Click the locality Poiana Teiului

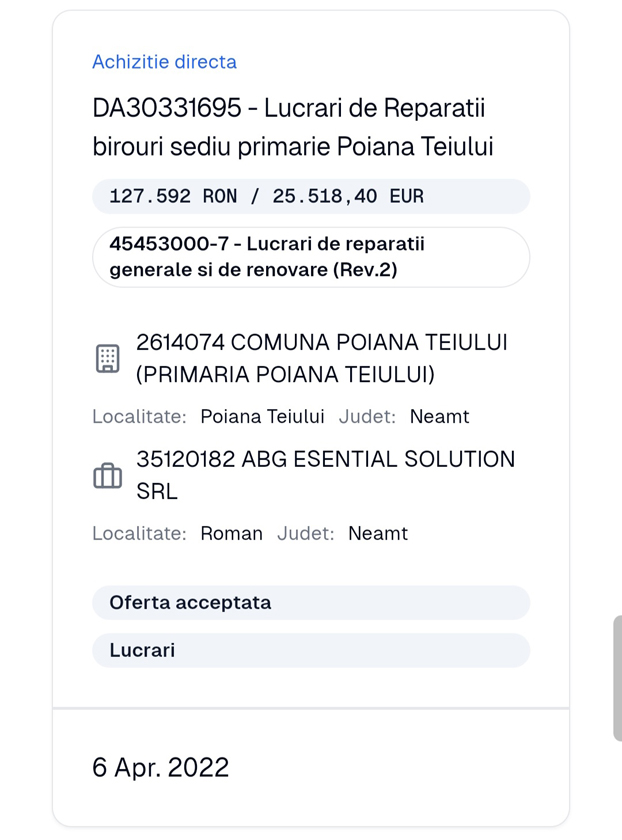264,416
